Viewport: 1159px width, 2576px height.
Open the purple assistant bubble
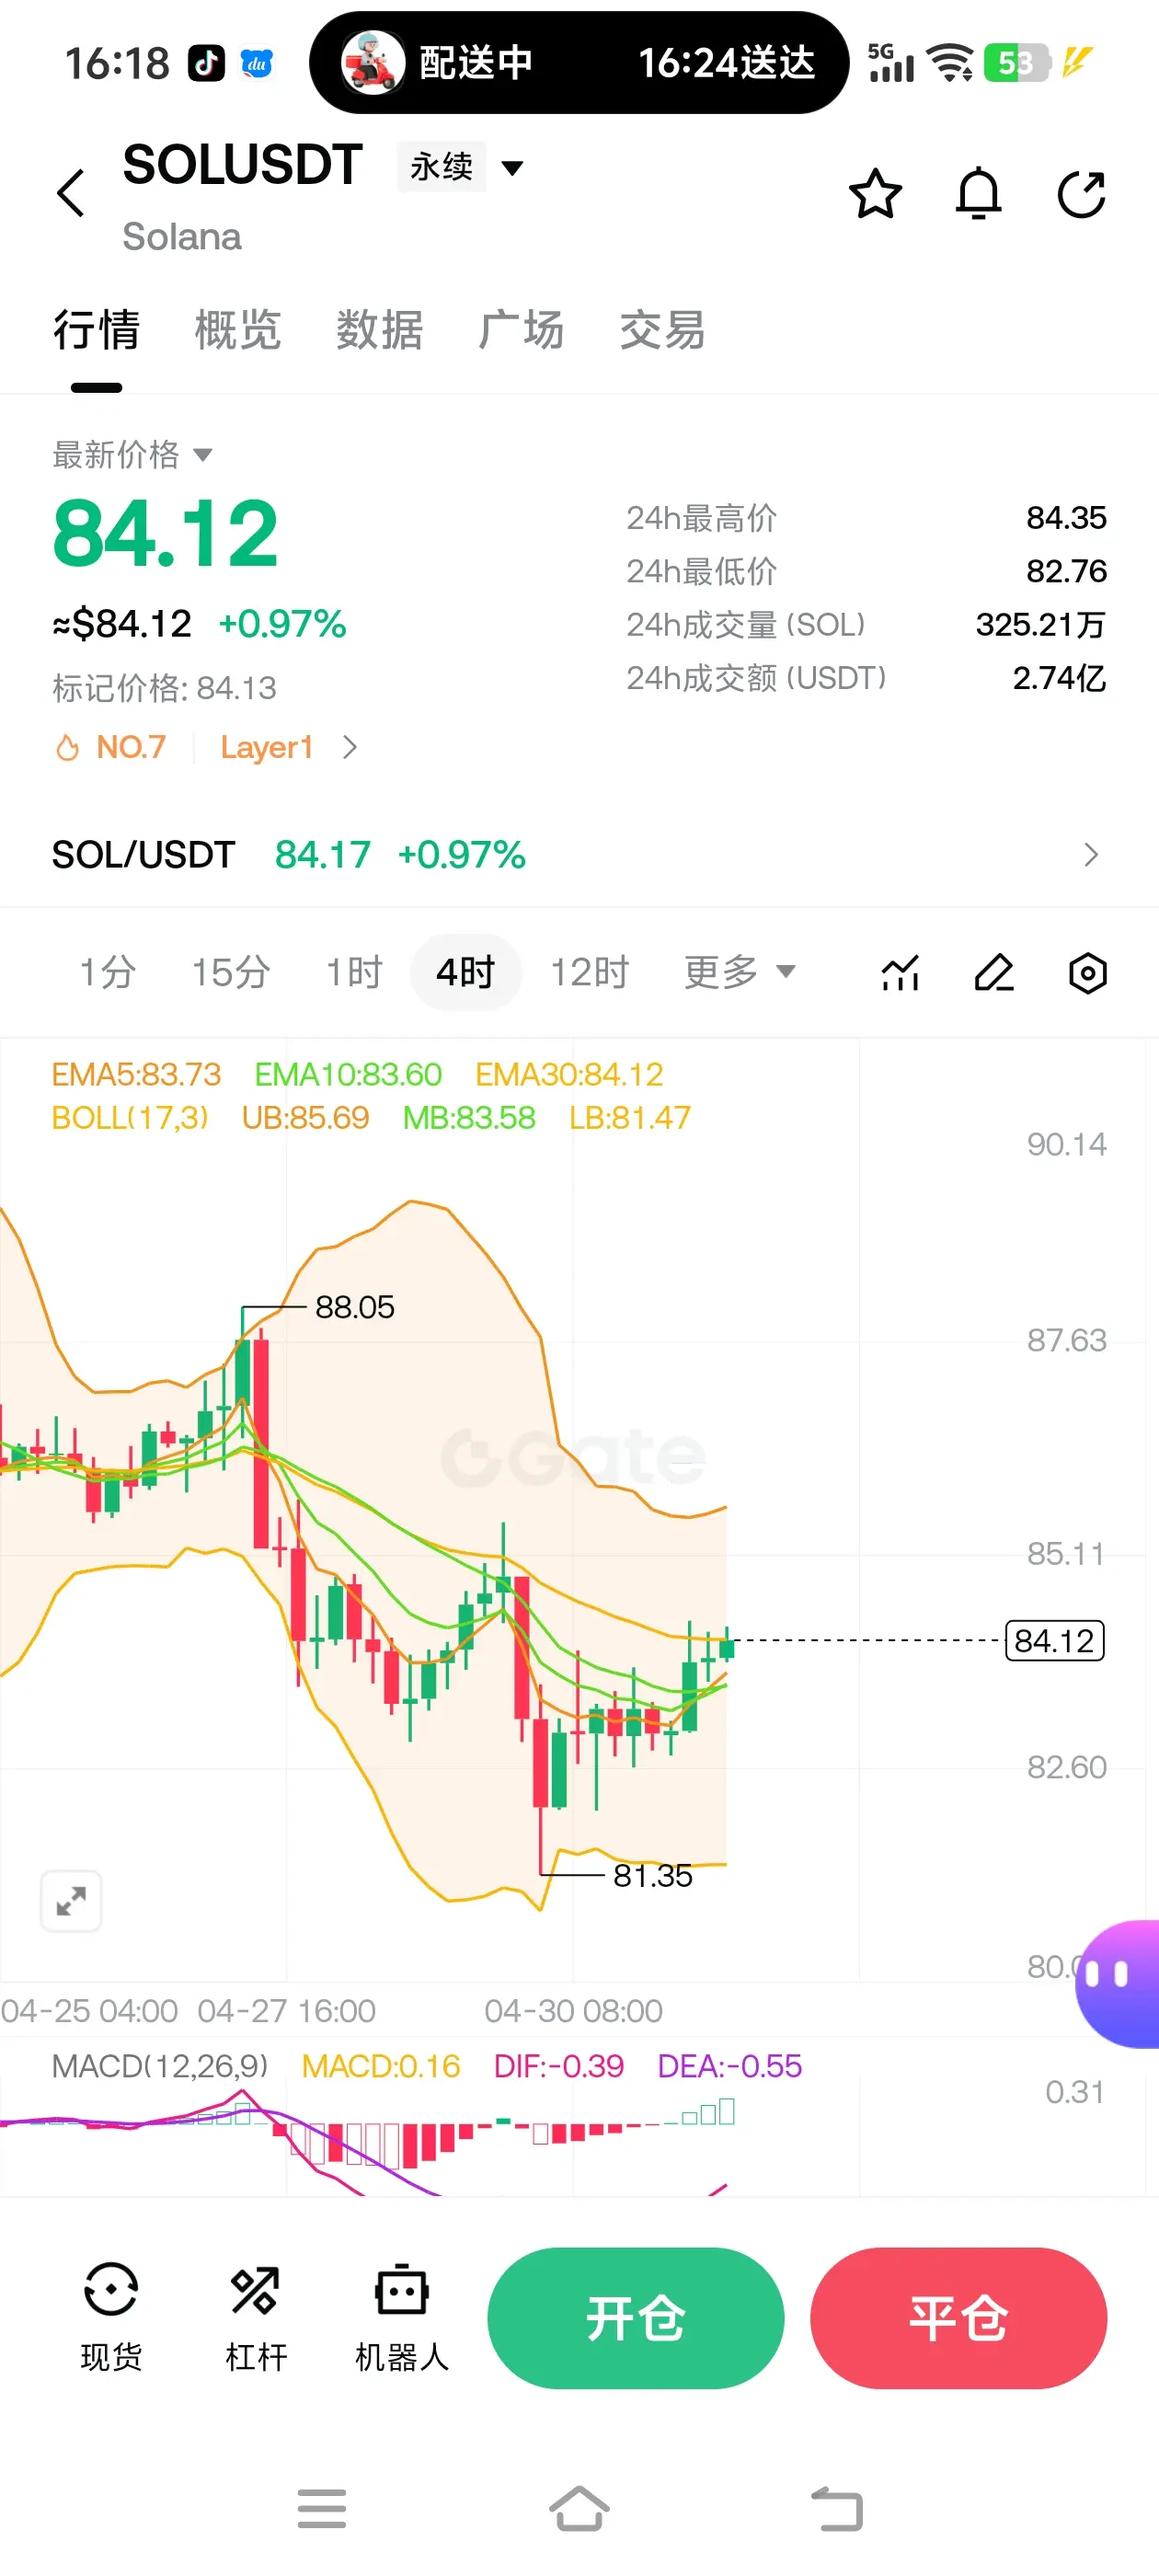(1118, 1983)
